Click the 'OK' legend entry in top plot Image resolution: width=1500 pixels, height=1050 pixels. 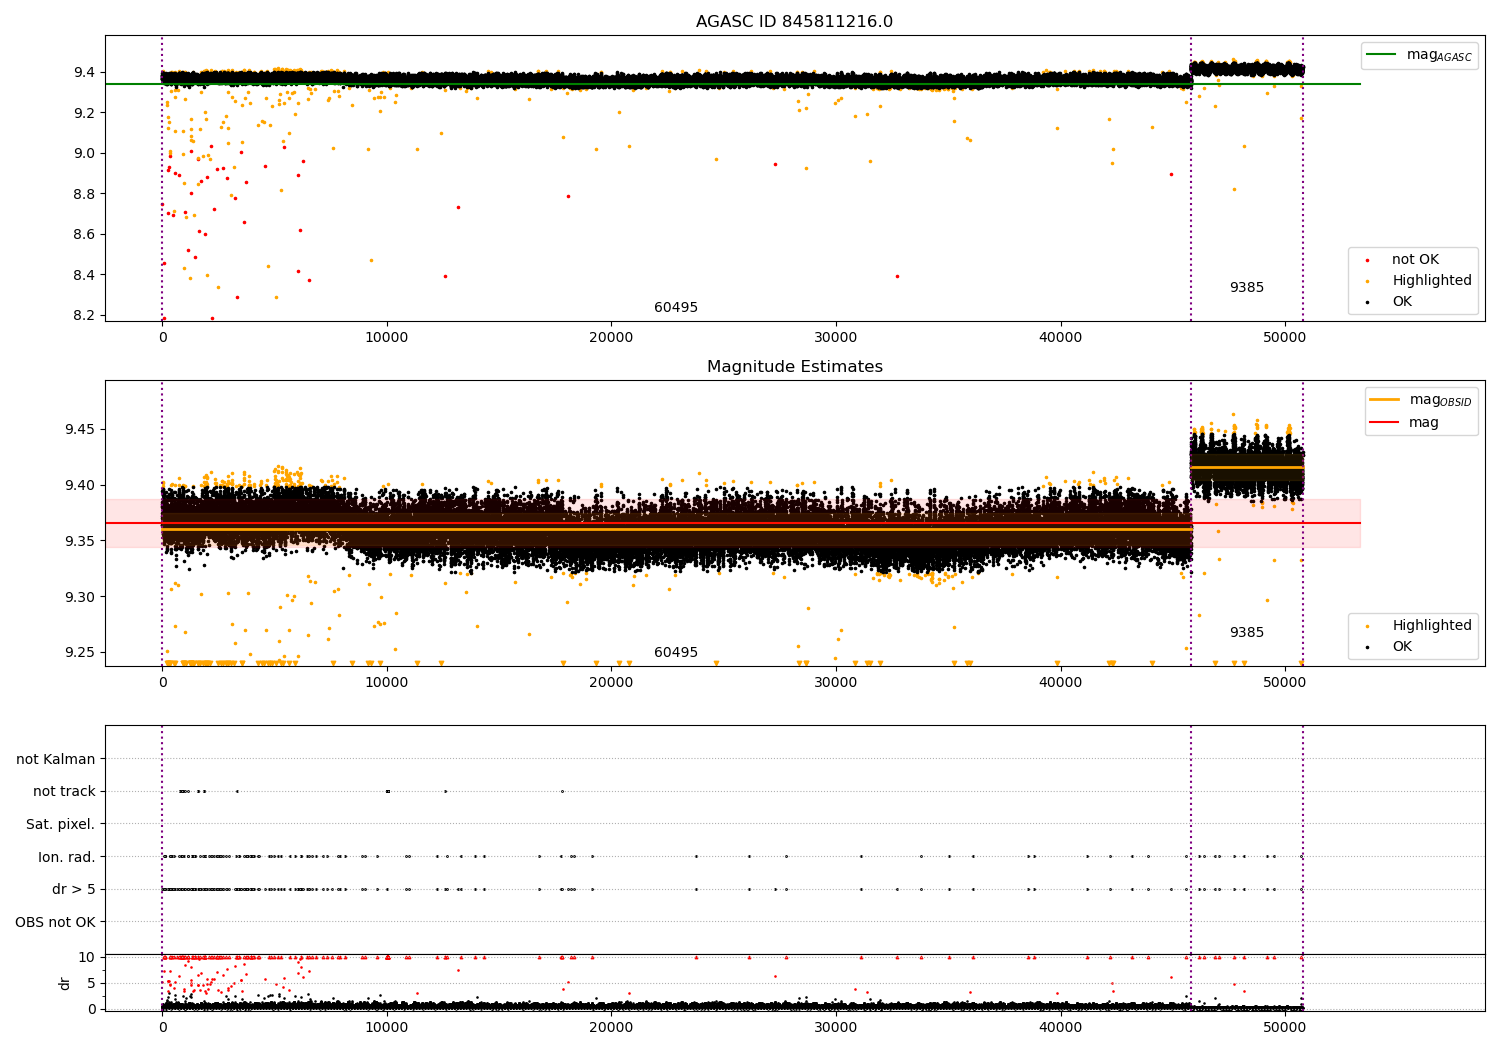click(x=1401, y=302)
